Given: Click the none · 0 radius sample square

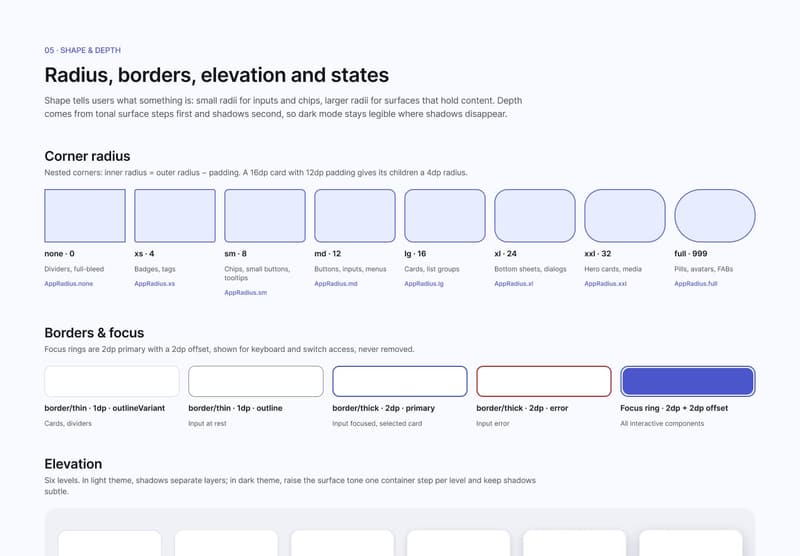Looking at the screenshot, I should point(85,216).
